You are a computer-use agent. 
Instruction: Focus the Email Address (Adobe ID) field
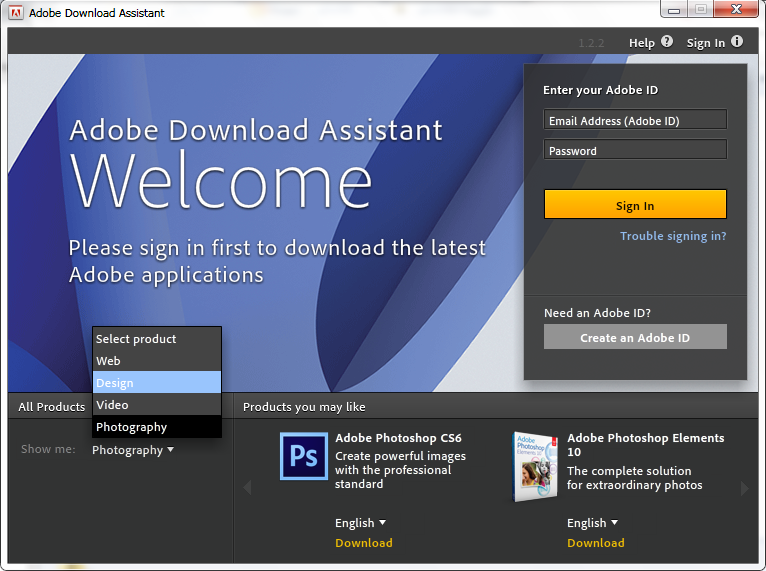tap(635, 120)
